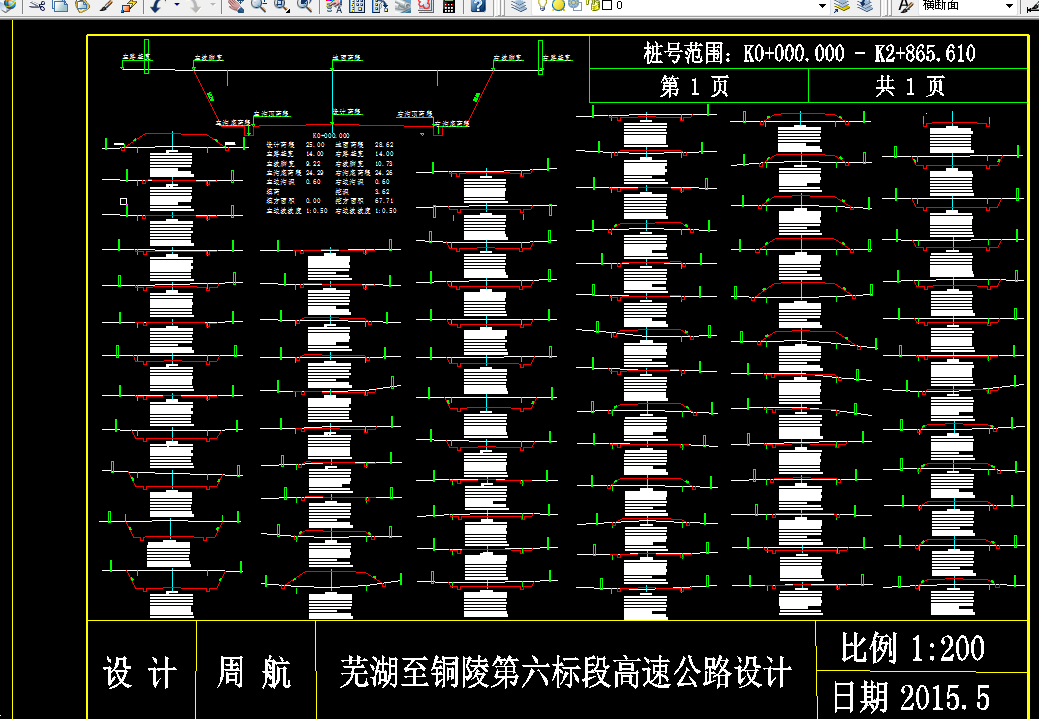Open the QuickCalc calculator icon
The height and width of the screenshot is (719, 1039).
[x=451, y=8]
